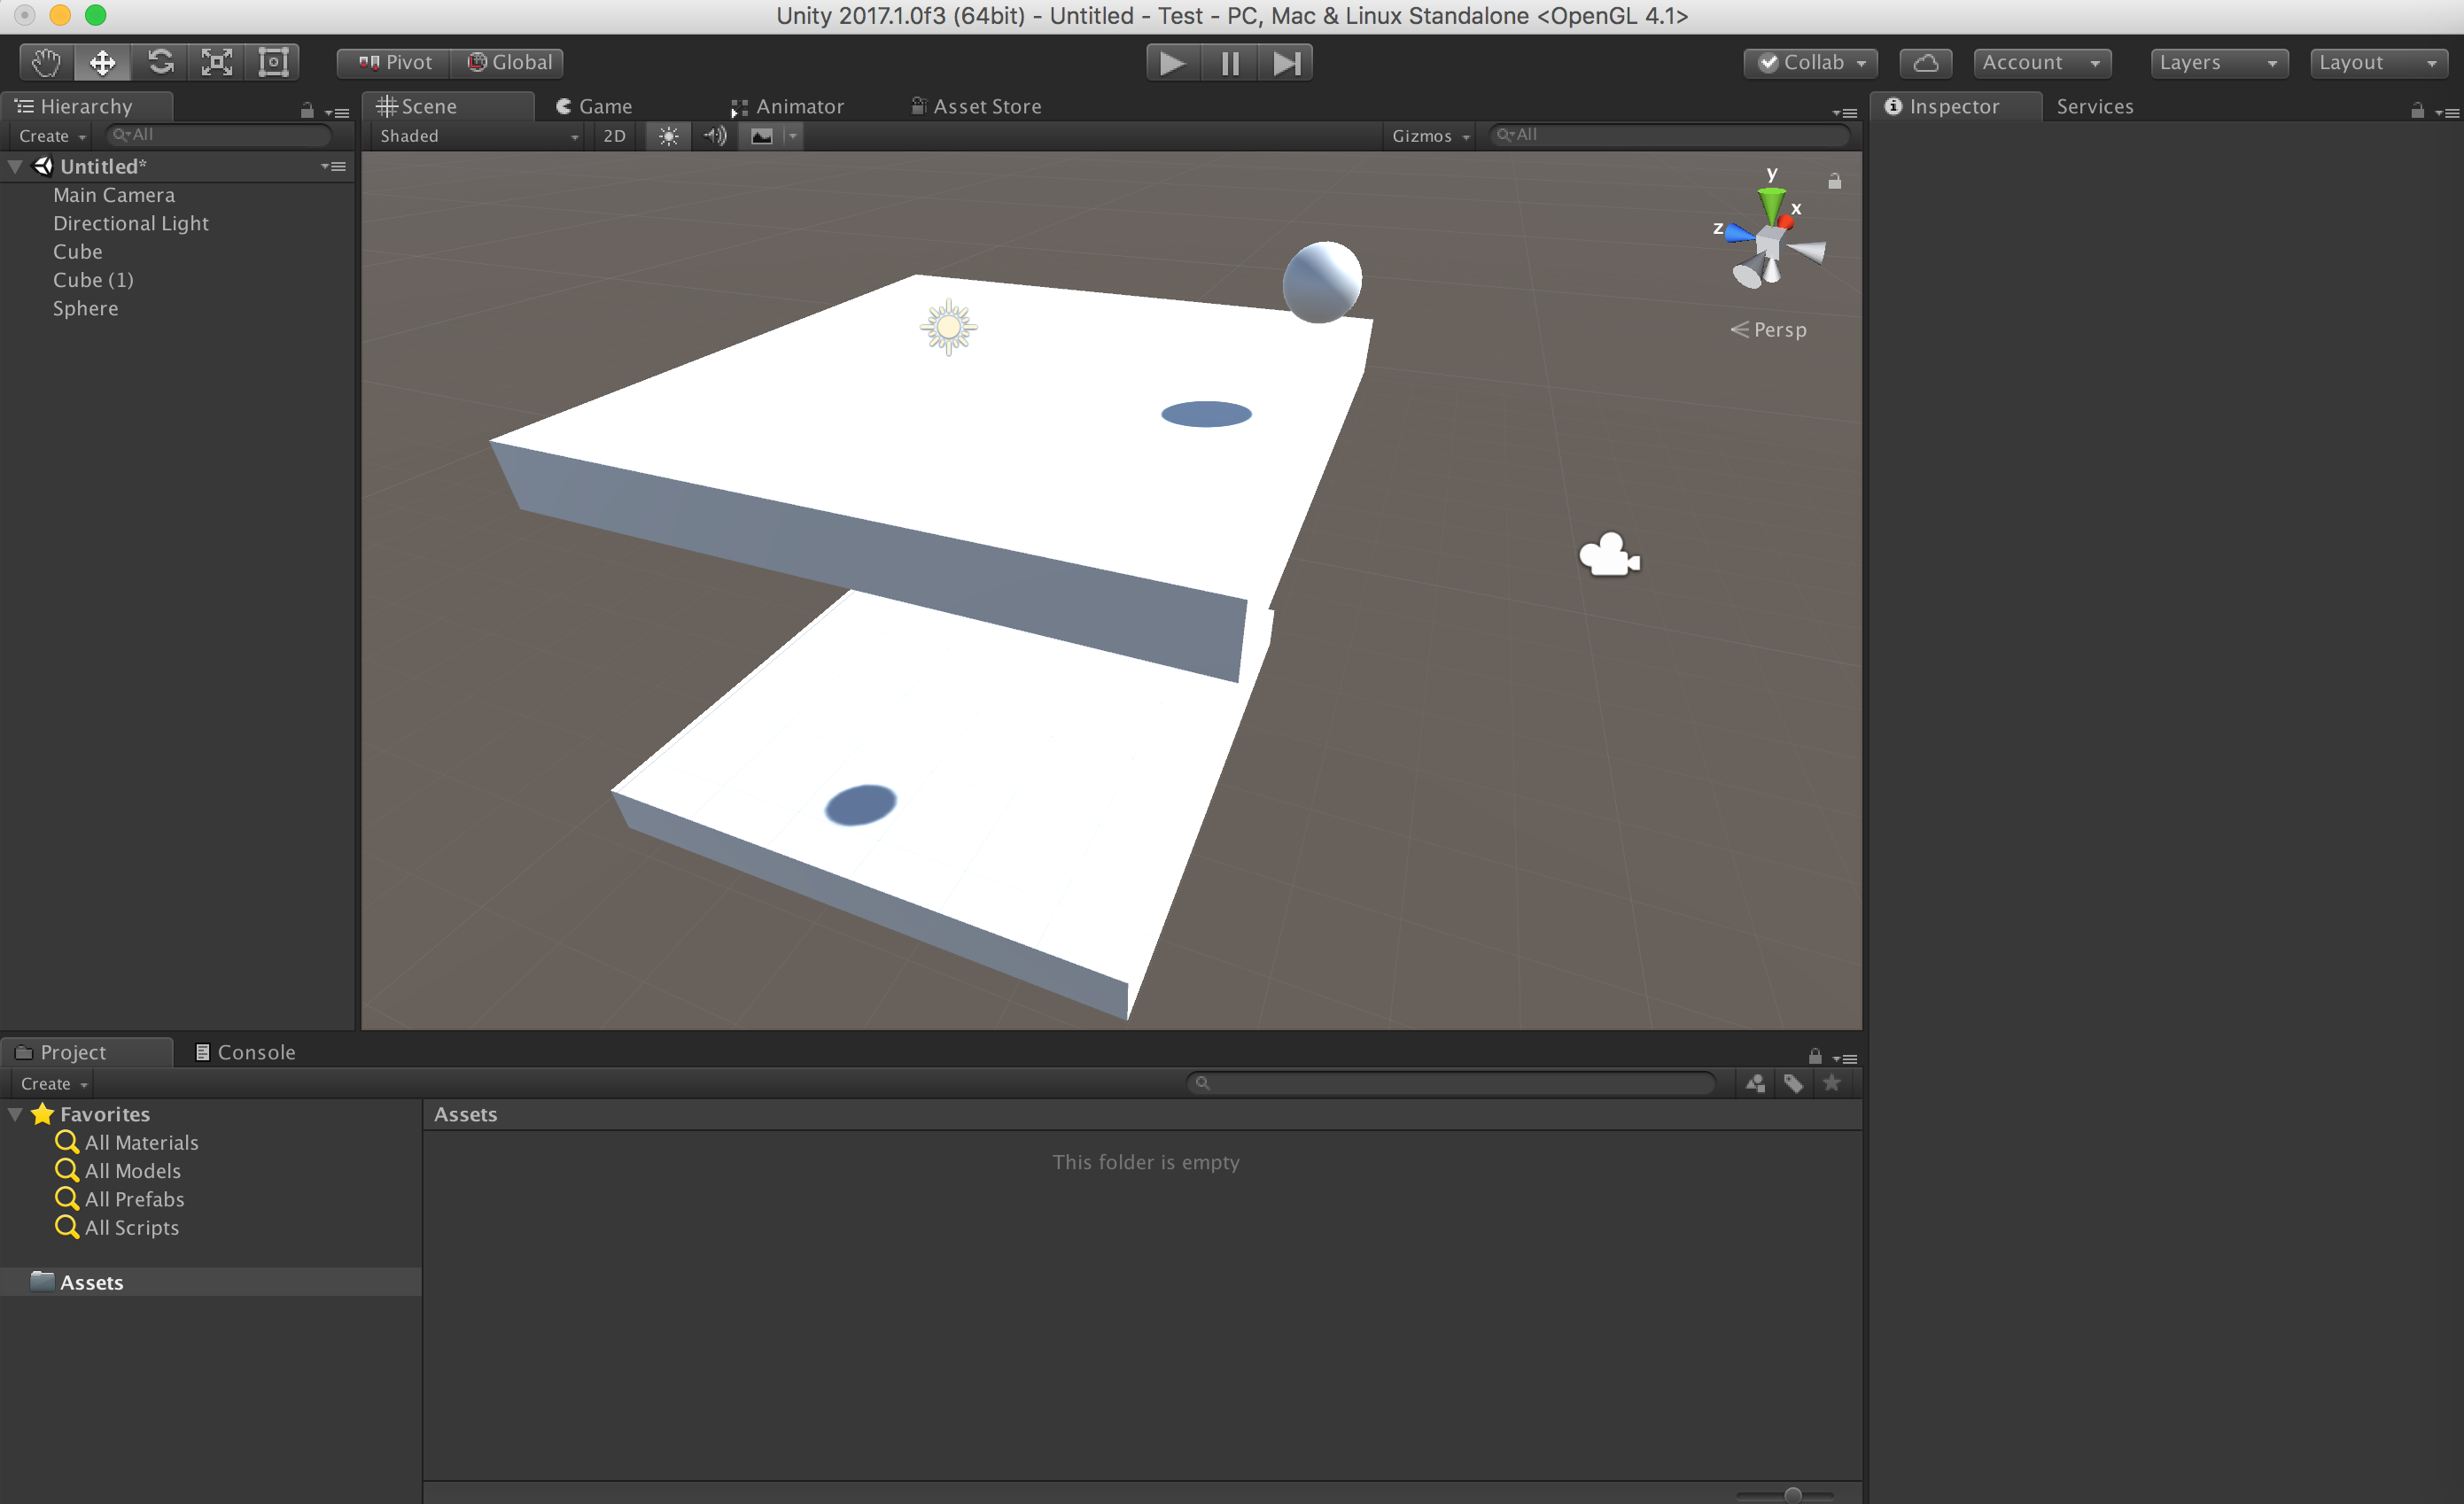Open the Collab dropdown

click(x=1810, y=62)
